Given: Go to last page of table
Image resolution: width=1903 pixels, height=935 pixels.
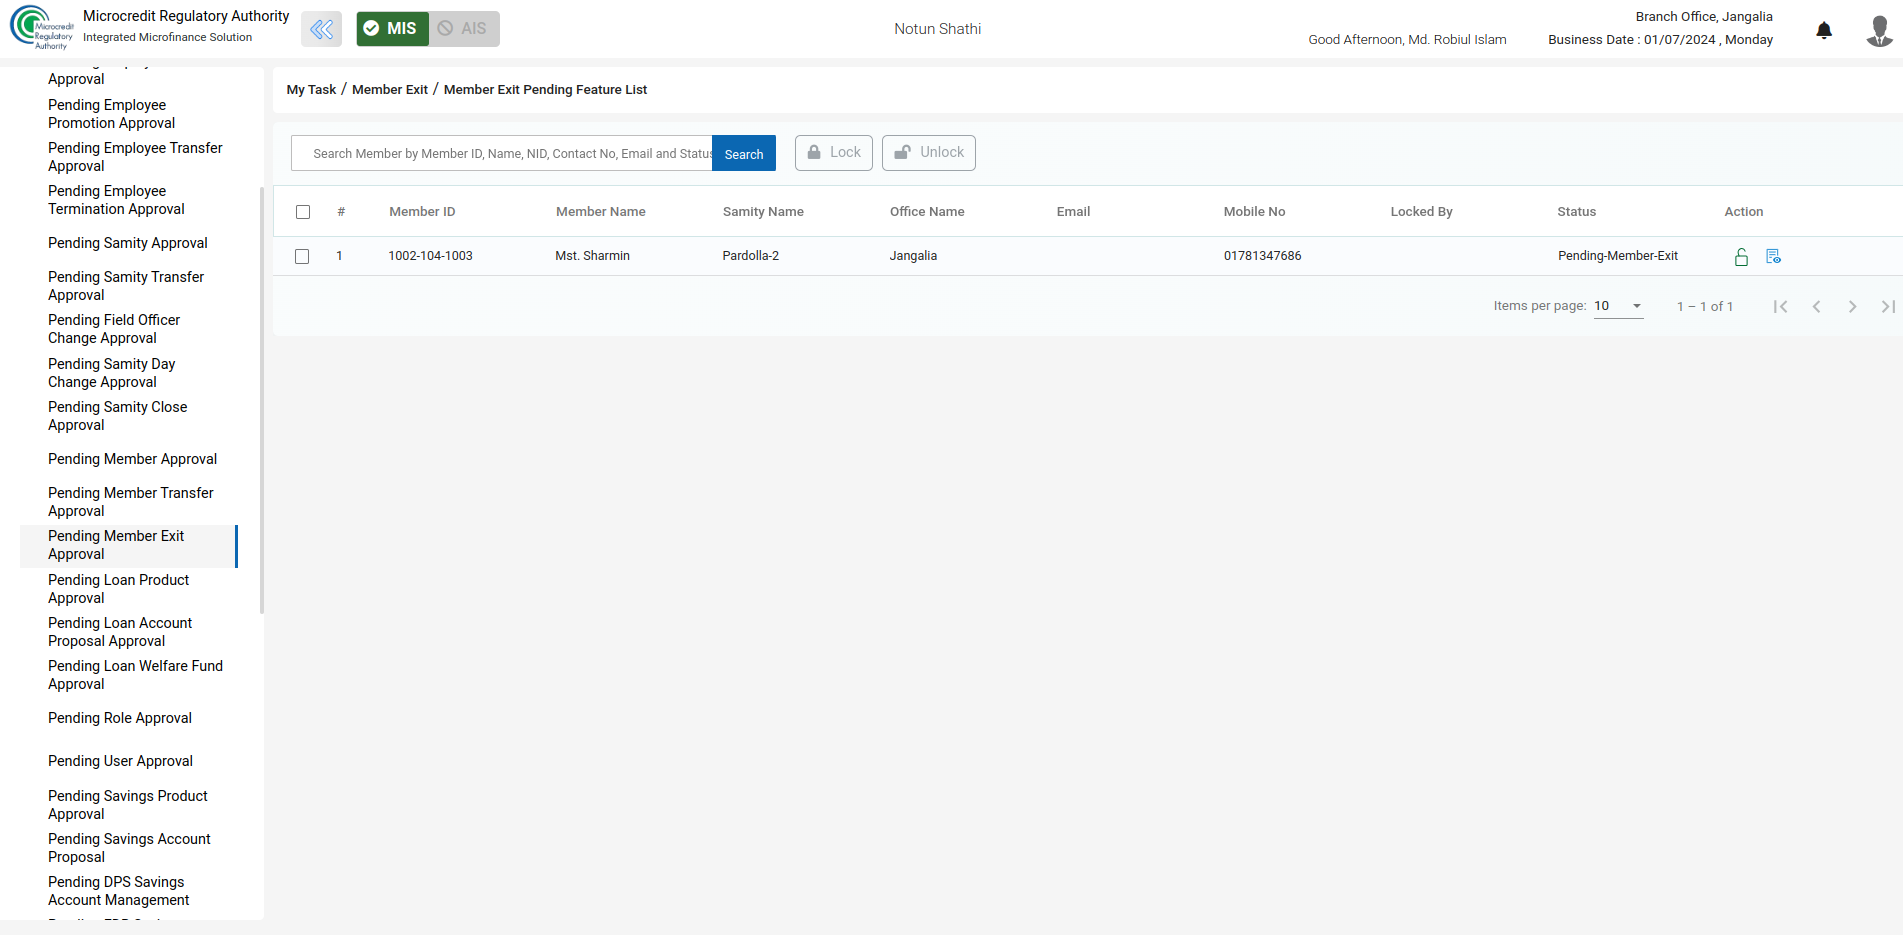Looking at the screenshot, I should (x=1888, y=307).
